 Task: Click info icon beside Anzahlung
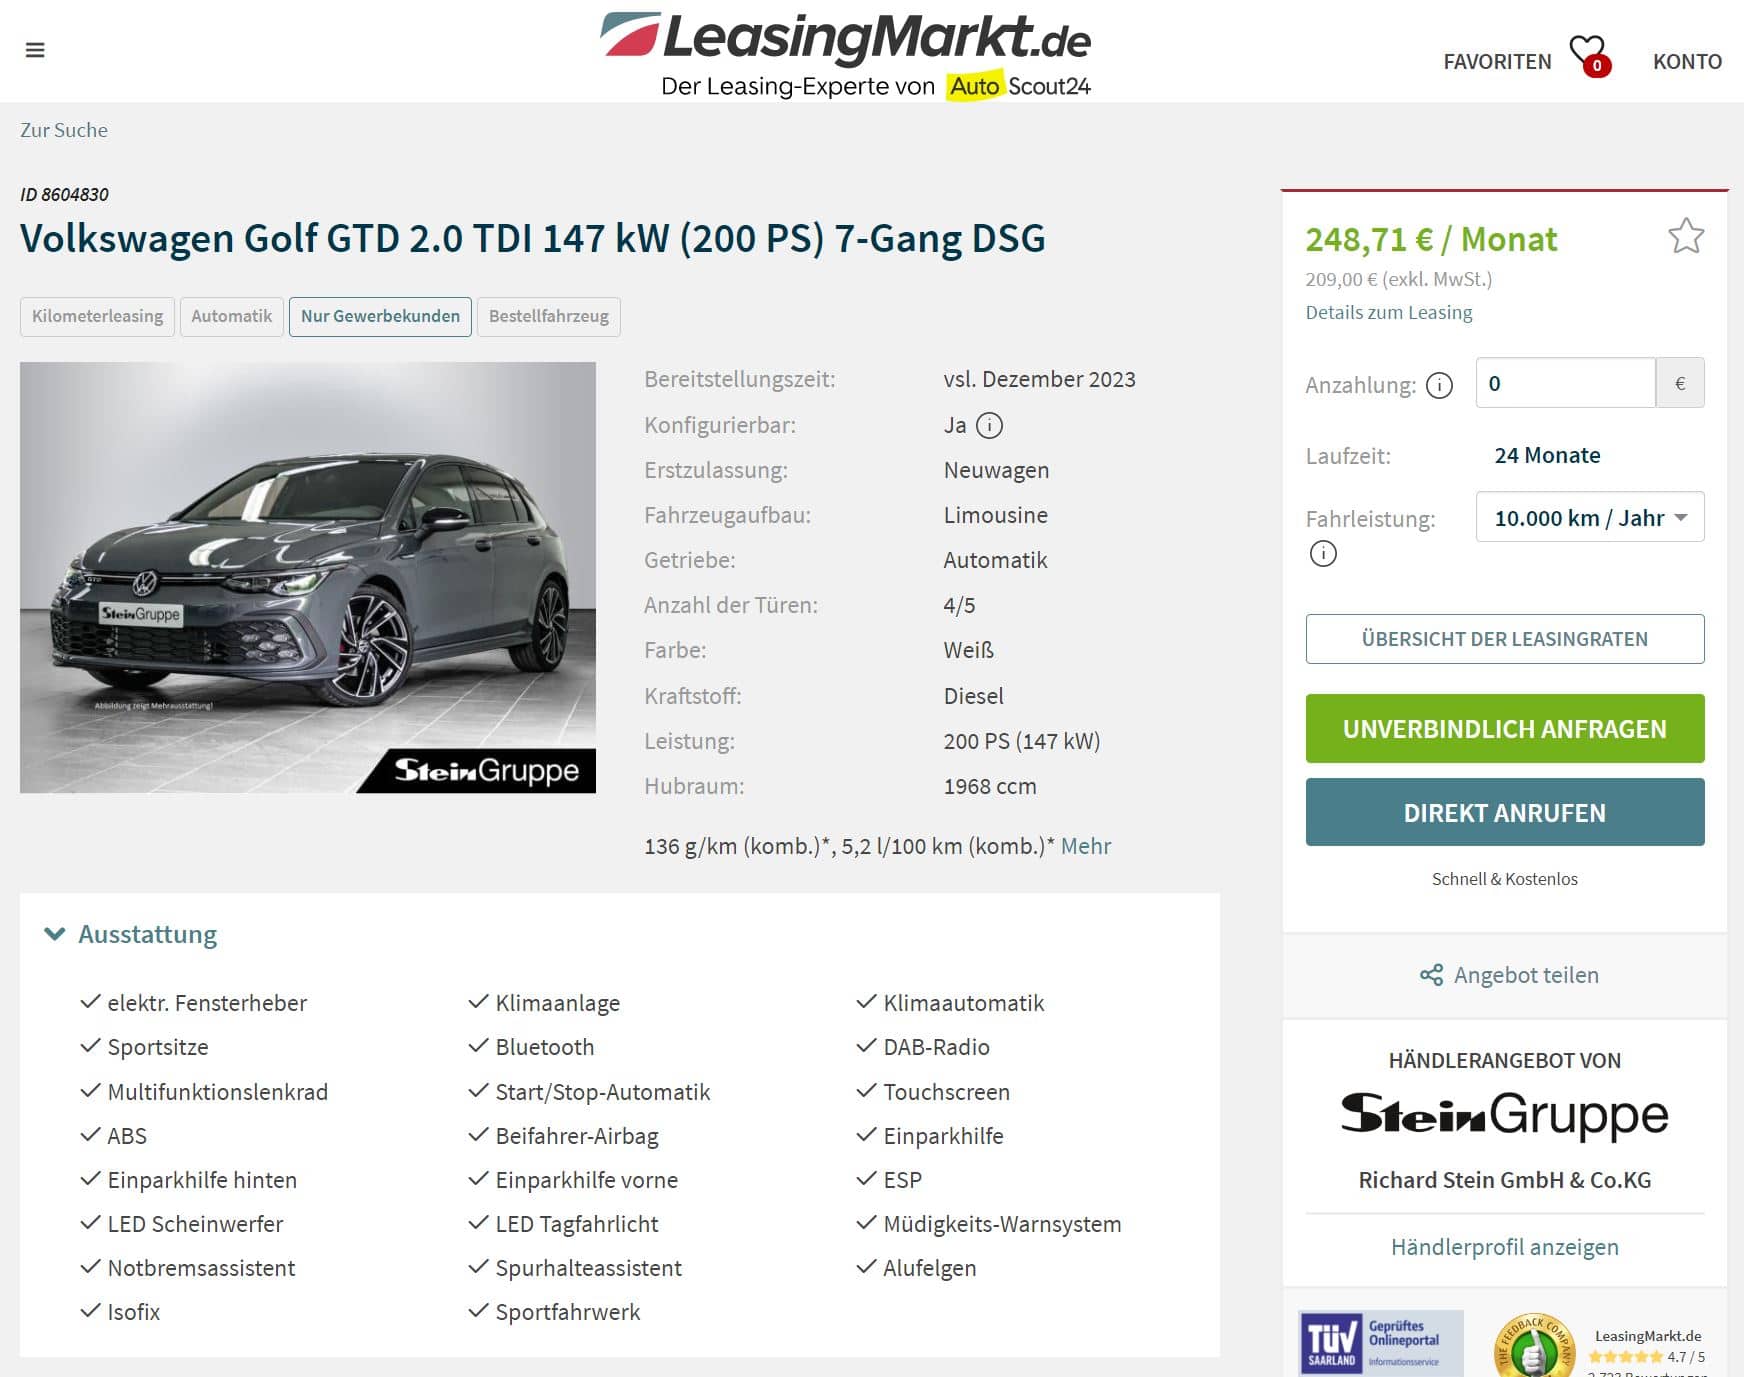(x=1439, y=385)
